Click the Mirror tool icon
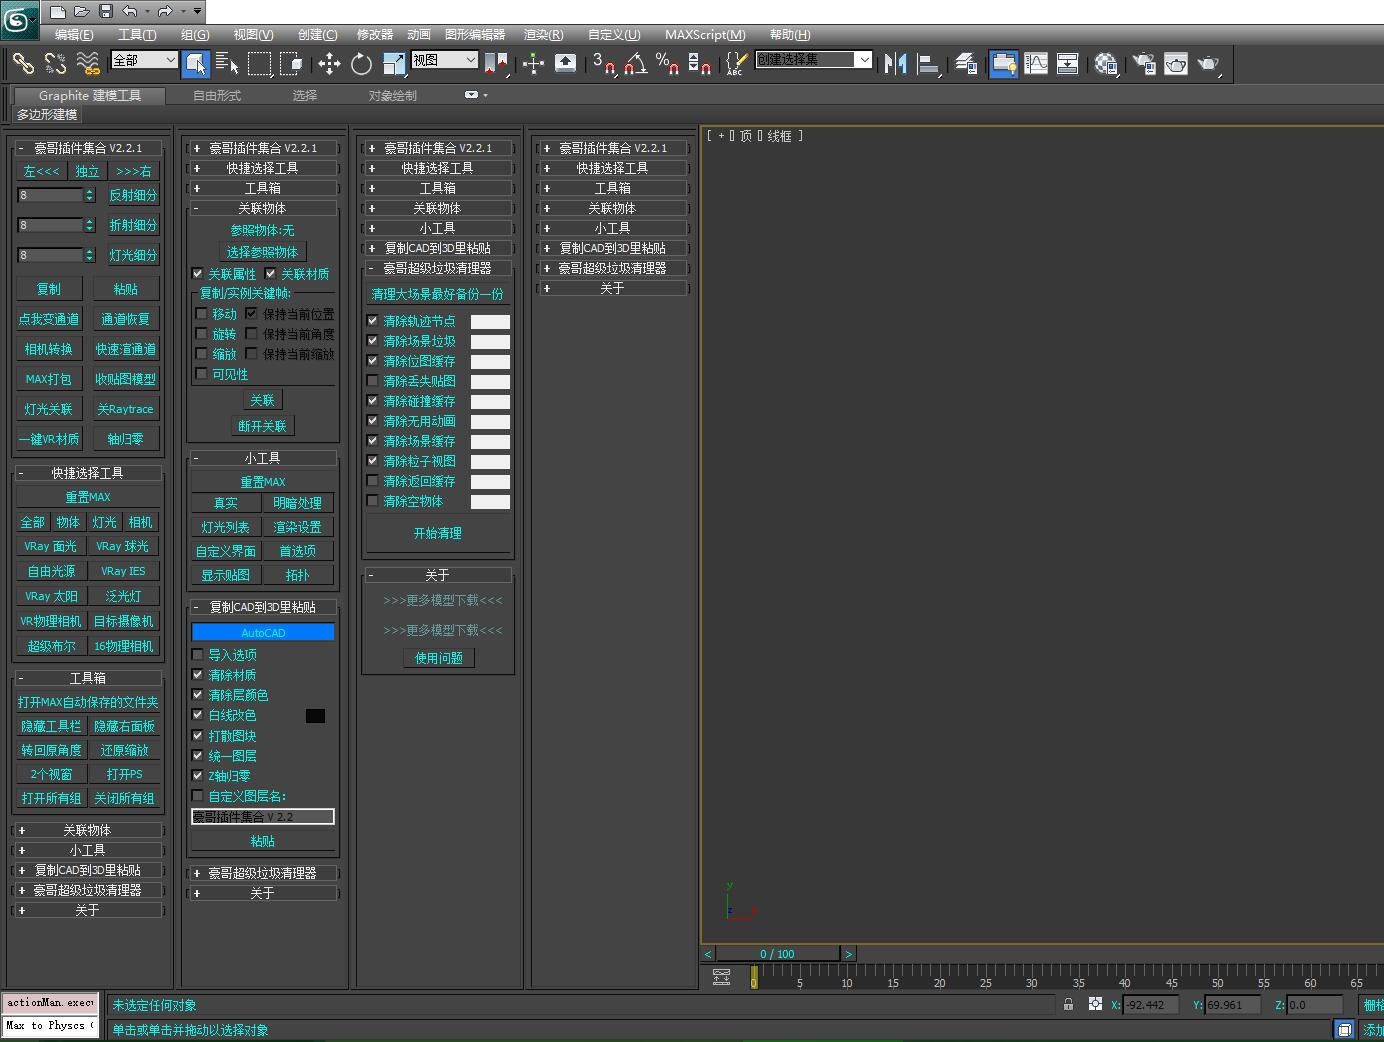 (895, 64)
